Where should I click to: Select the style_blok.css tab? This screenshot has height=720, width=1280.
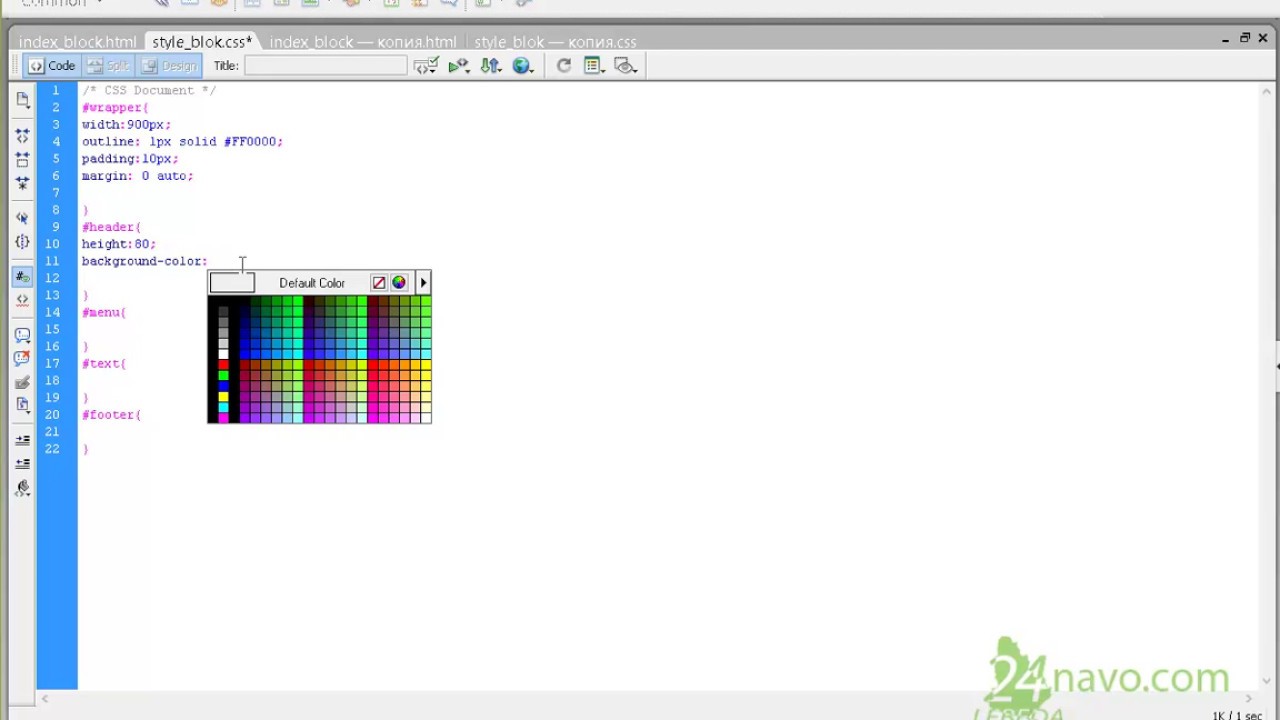click(202, 42)
